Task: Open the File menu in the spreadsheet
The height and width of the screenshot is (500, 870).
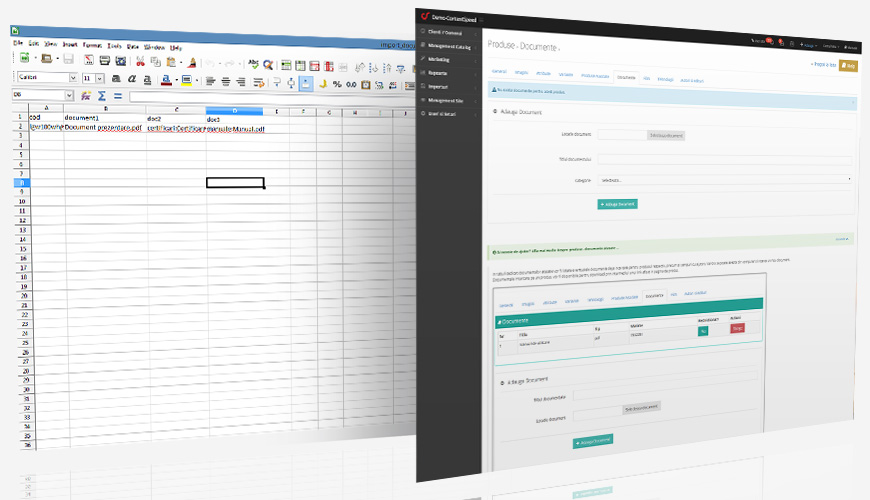Action: tap(18, 43)
